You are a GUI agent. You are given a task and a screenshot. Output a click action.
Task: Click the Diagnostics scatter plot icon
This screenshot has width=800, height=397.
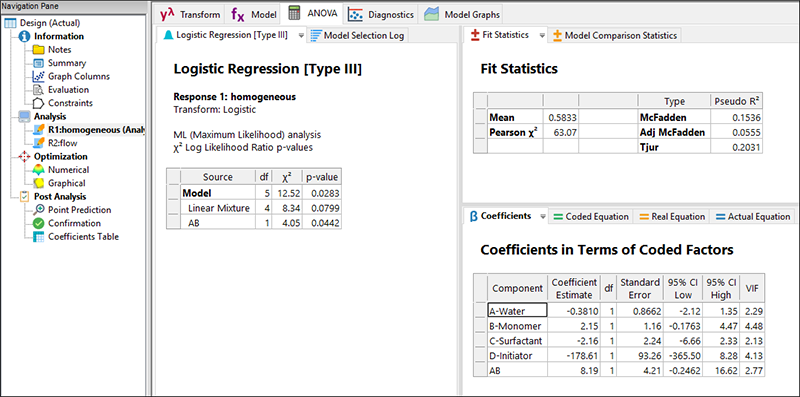click(355, 14)
